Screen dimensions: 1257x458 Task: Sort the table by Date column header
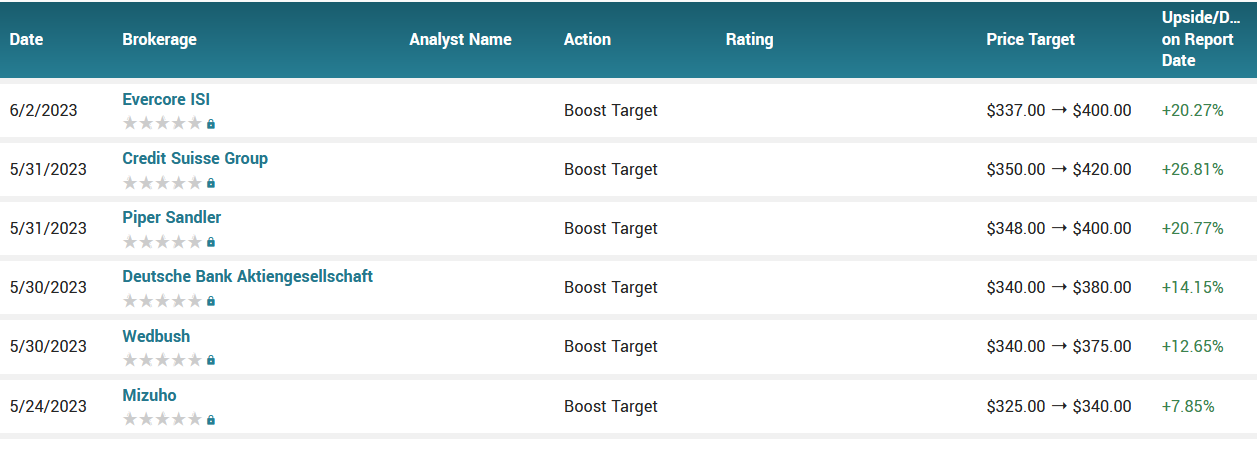[x=27, y=40]
